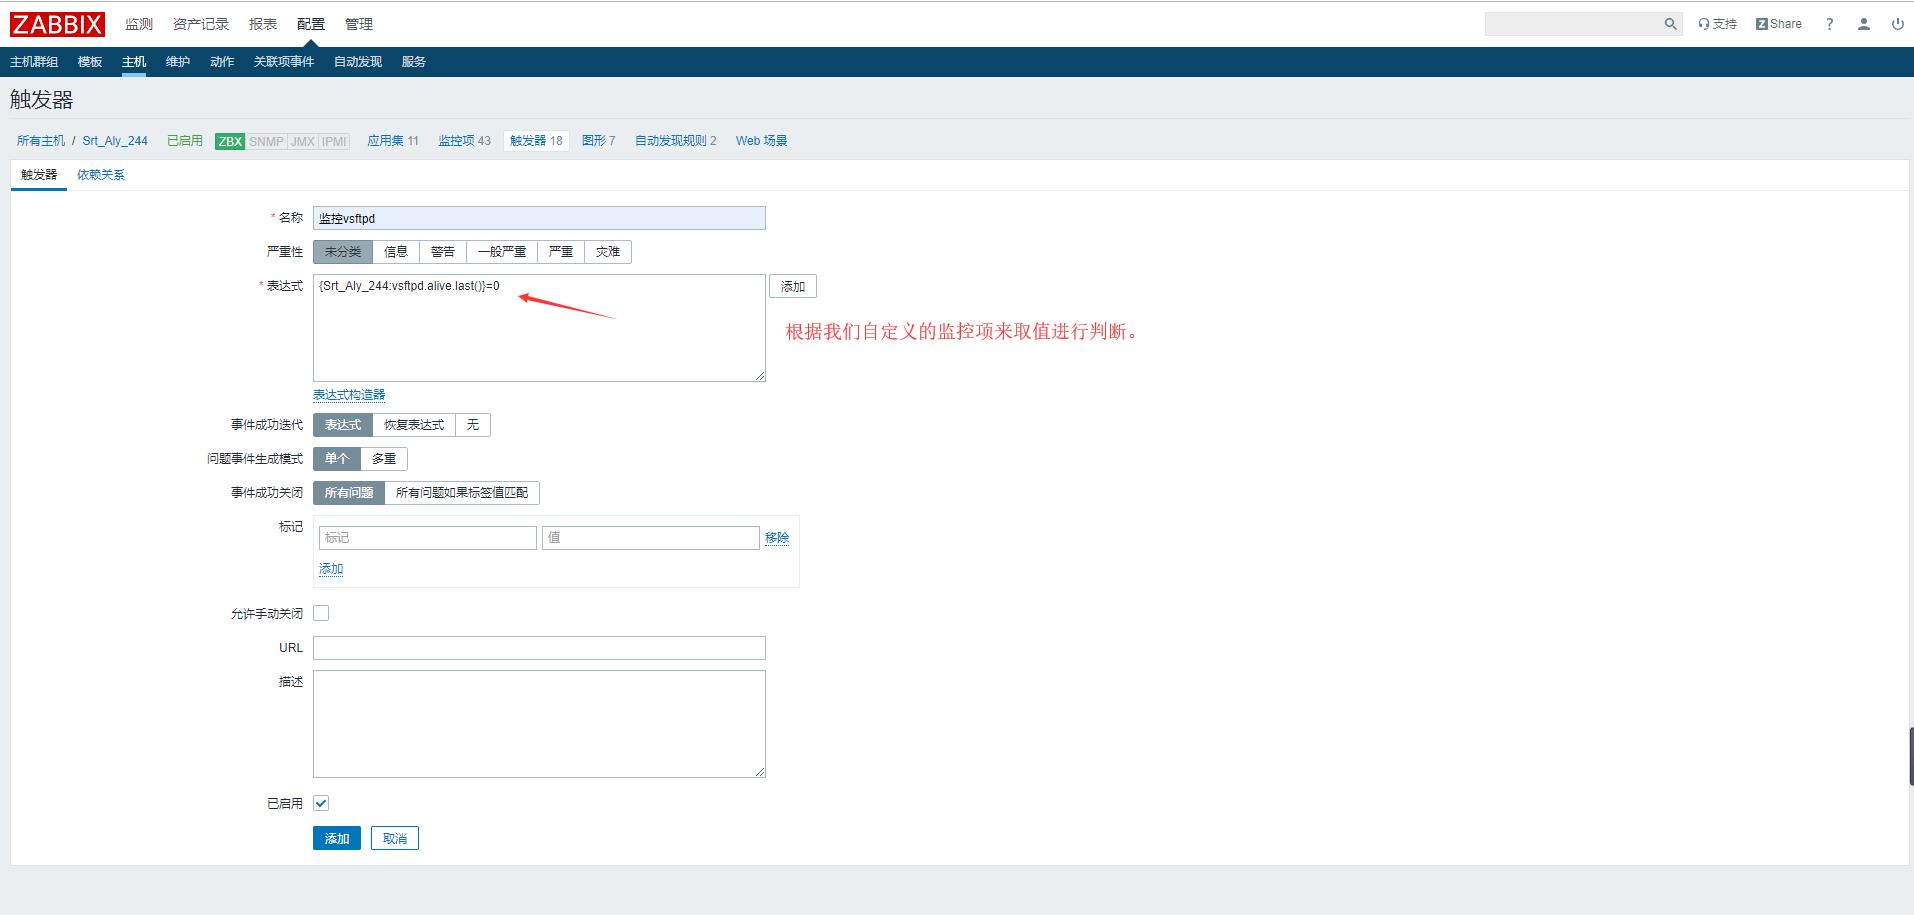Select severity 未分类
This screenshot has height=915, width=1914.
[343, 252]
